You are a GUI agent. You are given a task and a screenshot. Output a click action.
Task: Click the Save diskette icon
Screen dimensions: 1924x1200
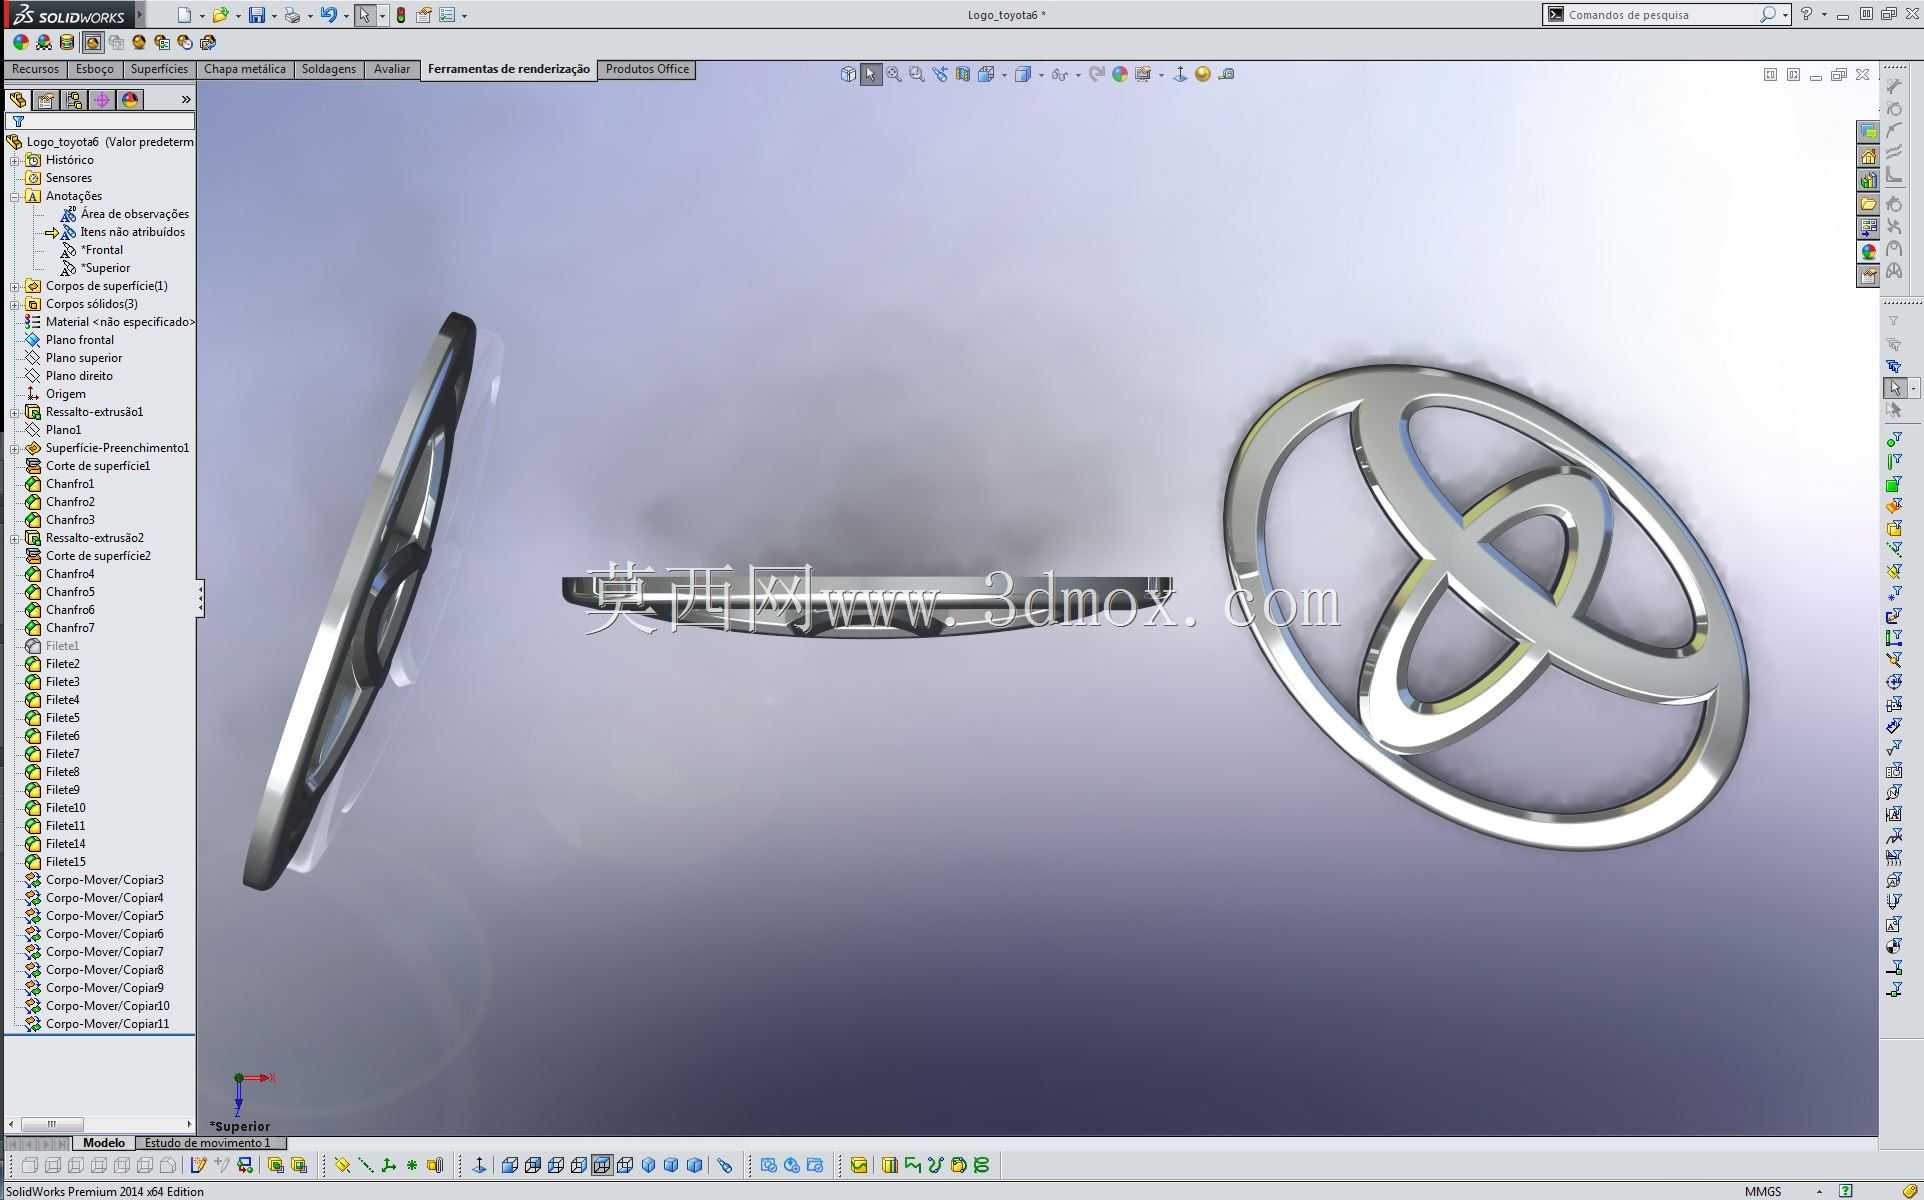[x=257, y=15]
